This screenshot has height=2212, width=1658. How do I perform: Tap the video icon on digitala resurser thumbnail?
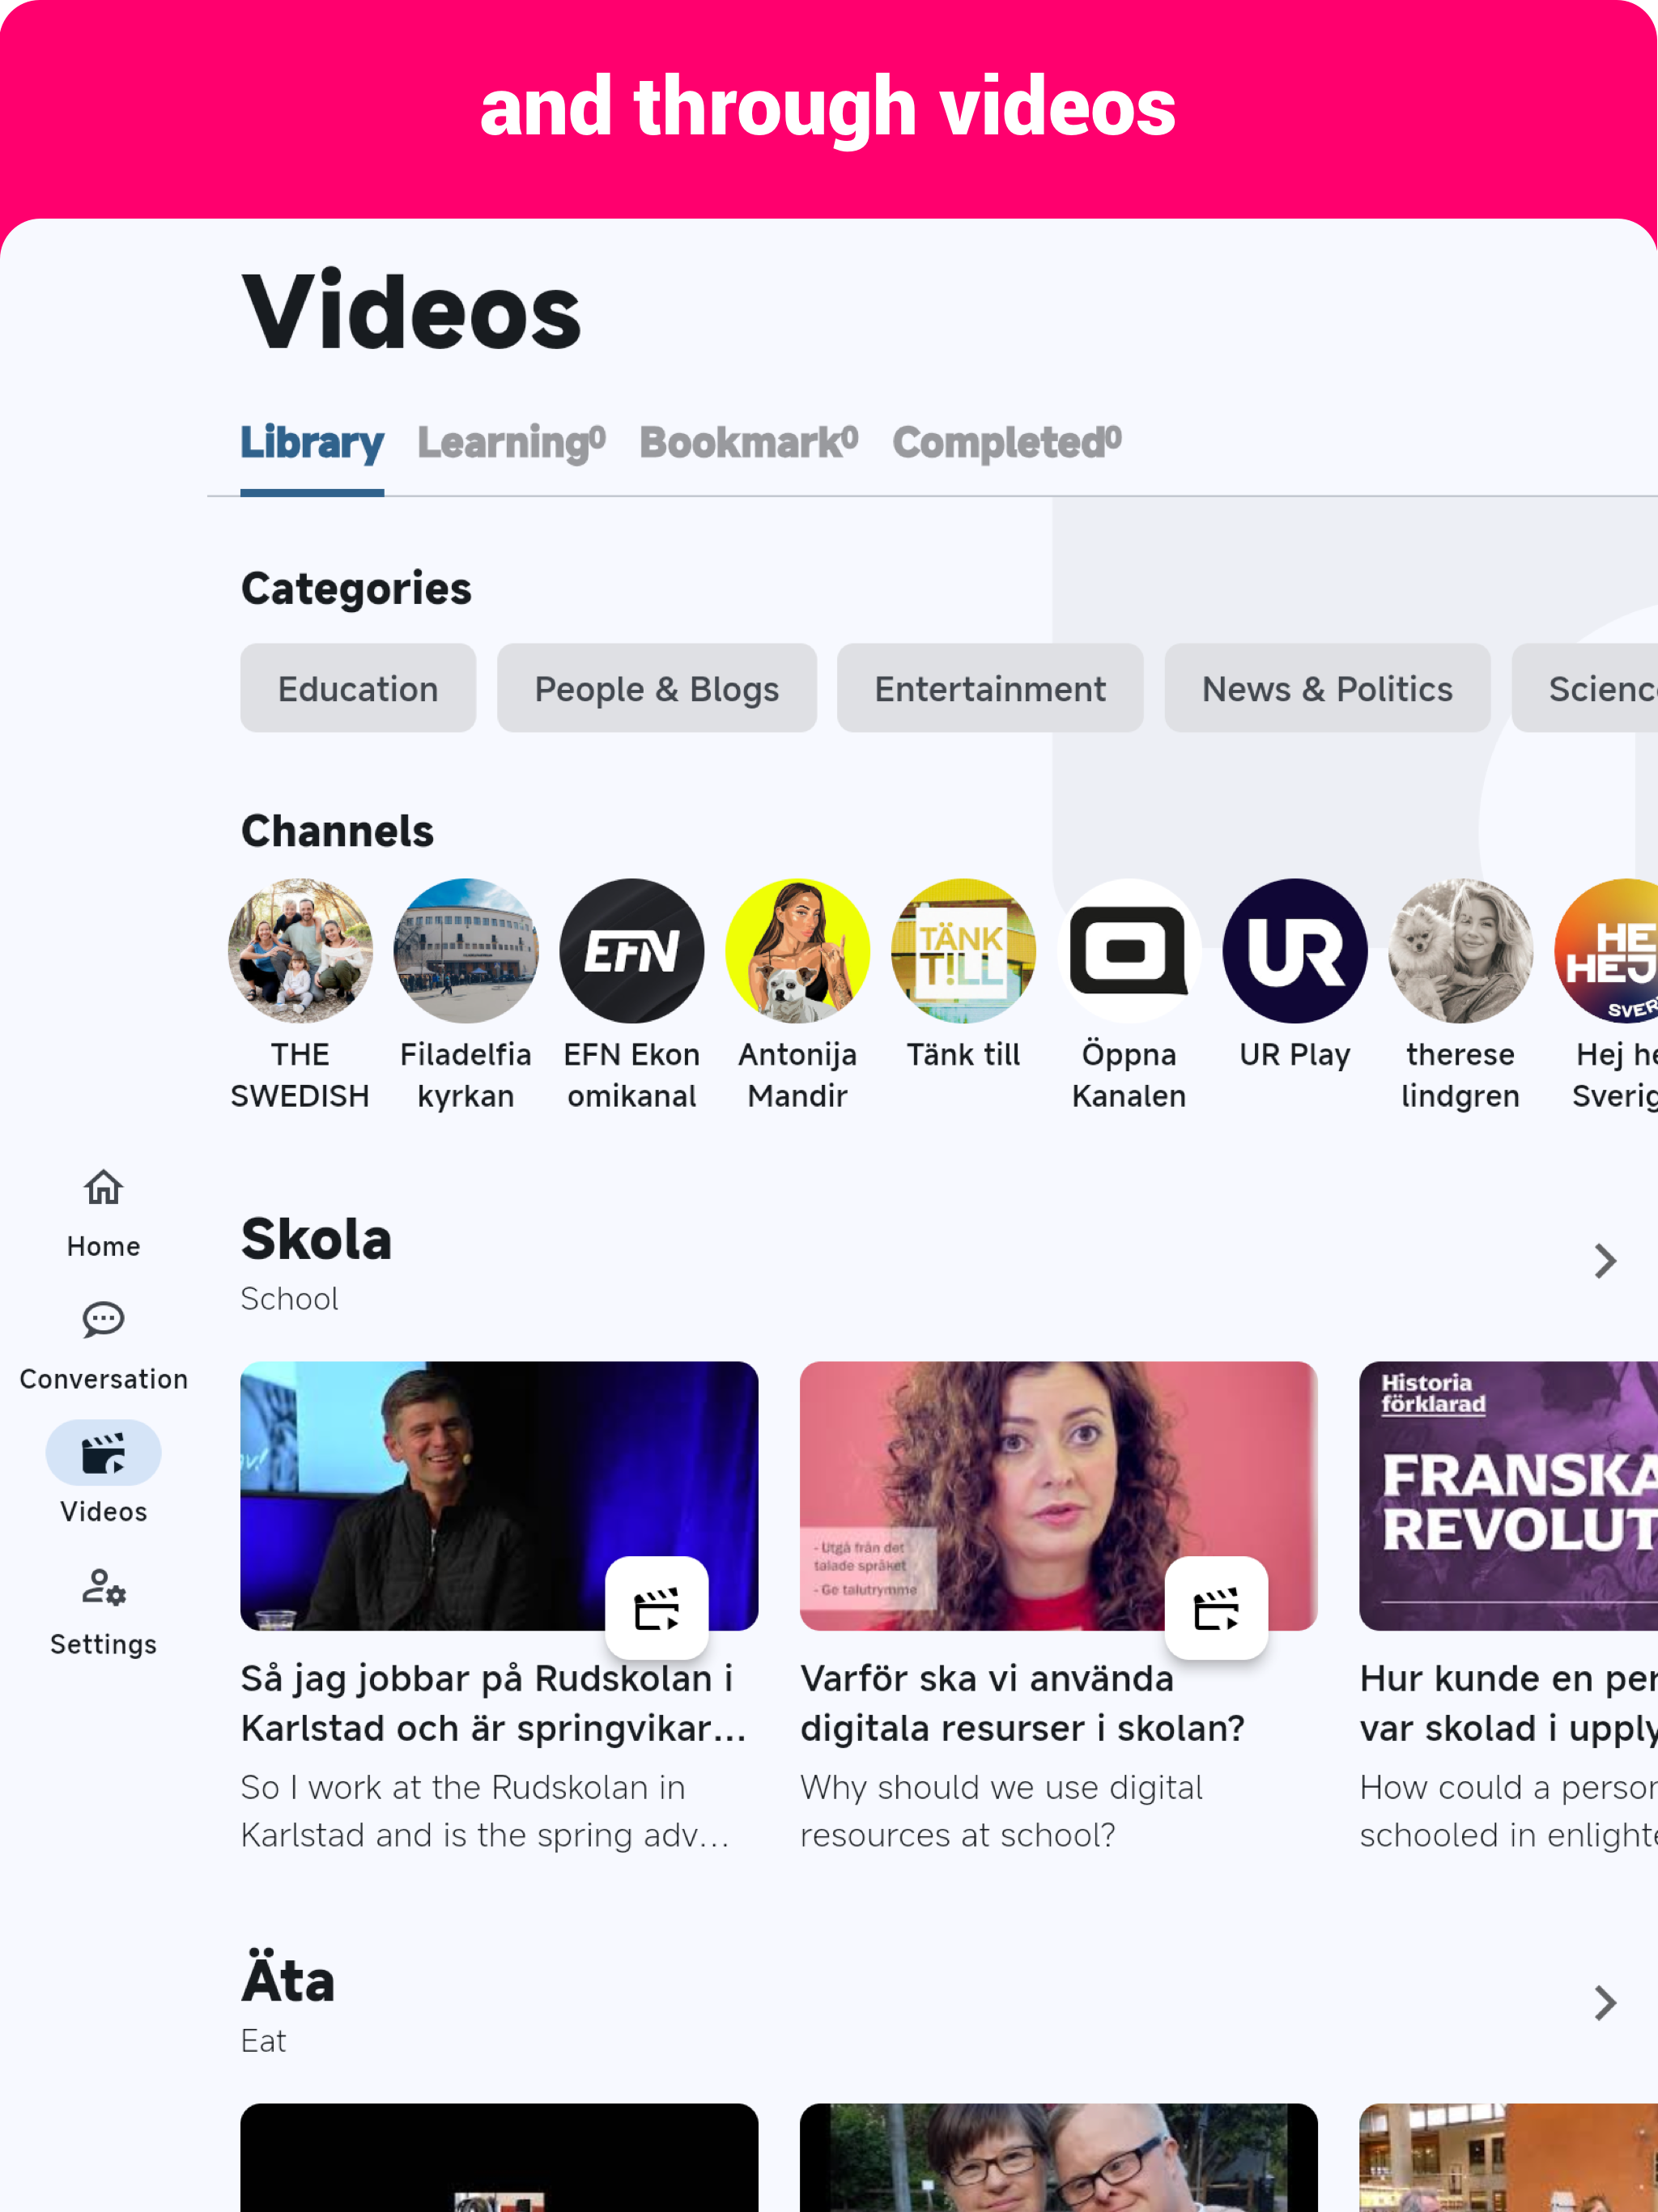click(1216, 1608)
